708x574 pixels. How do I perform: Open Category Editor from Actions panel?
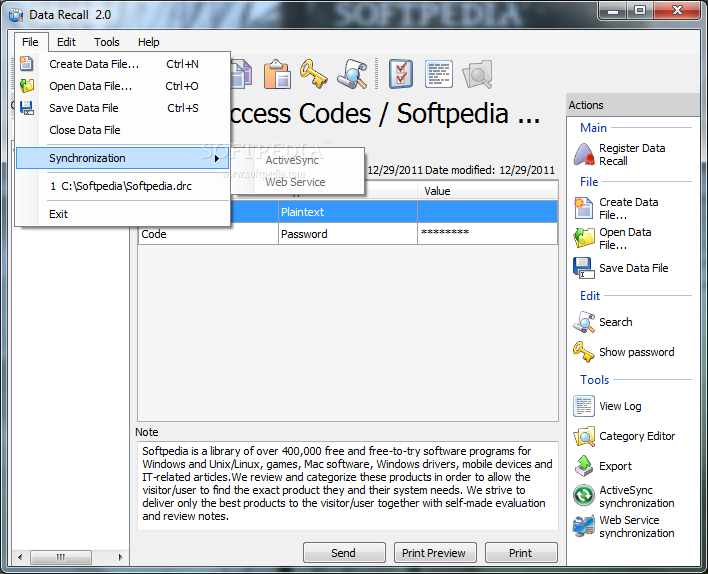pyautogui.click(x=624, y=436)
